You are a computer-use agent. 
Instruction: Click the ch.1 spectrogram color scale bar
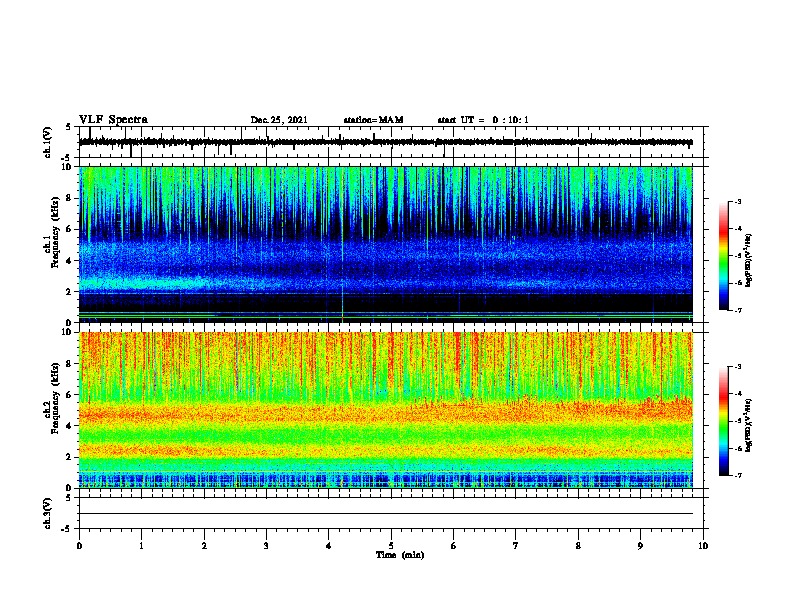point(724,256)
